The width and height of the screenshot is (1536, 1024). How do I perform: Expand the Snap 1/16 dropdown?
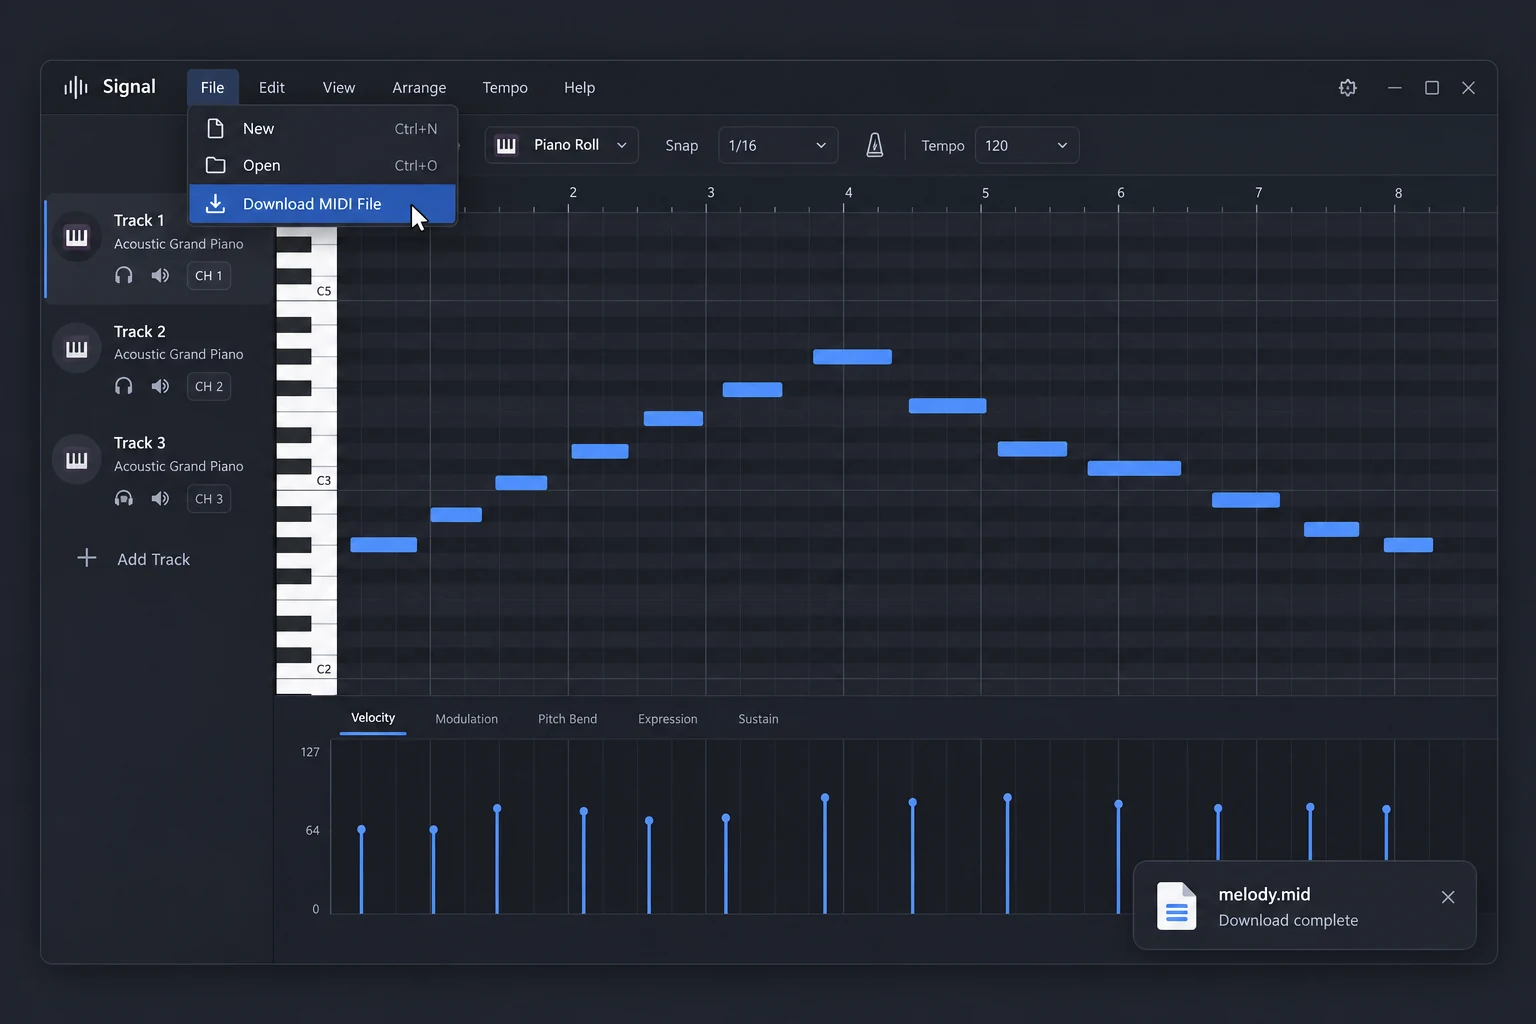pos(778,145)
